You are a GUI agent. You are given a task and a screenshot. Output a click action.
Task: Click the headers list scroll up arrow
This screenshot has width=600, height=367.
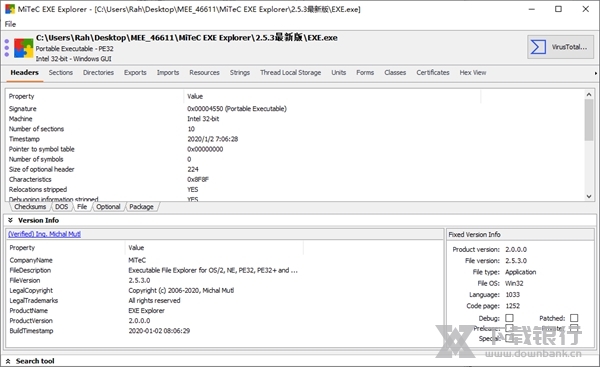coord(589,95)
